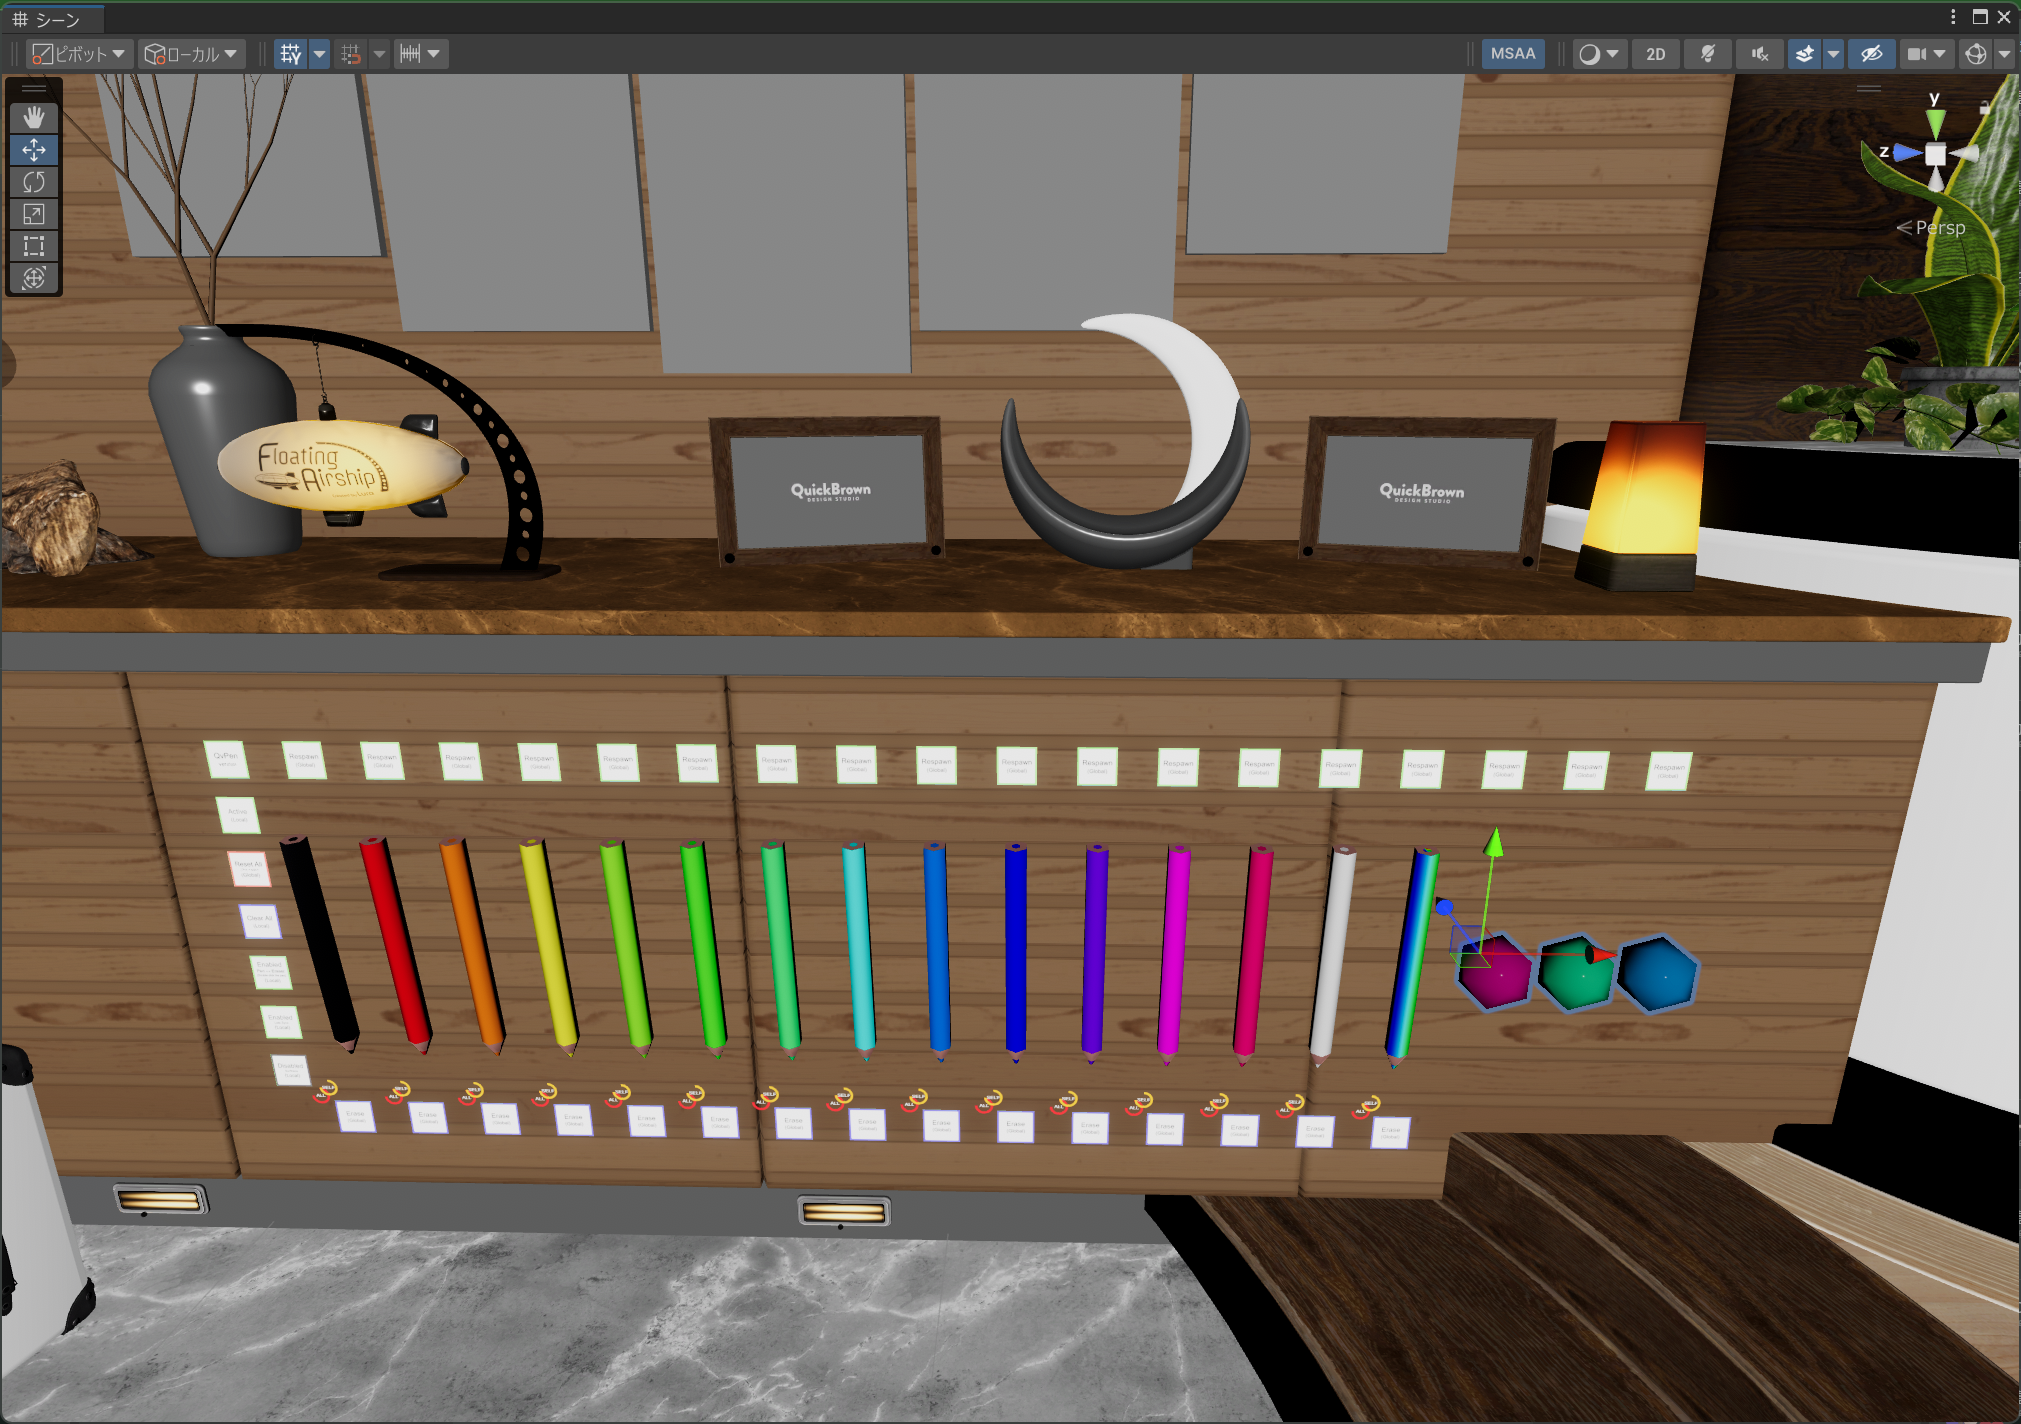
Task: Select the combined Transform tool
Action: point(34,278)
